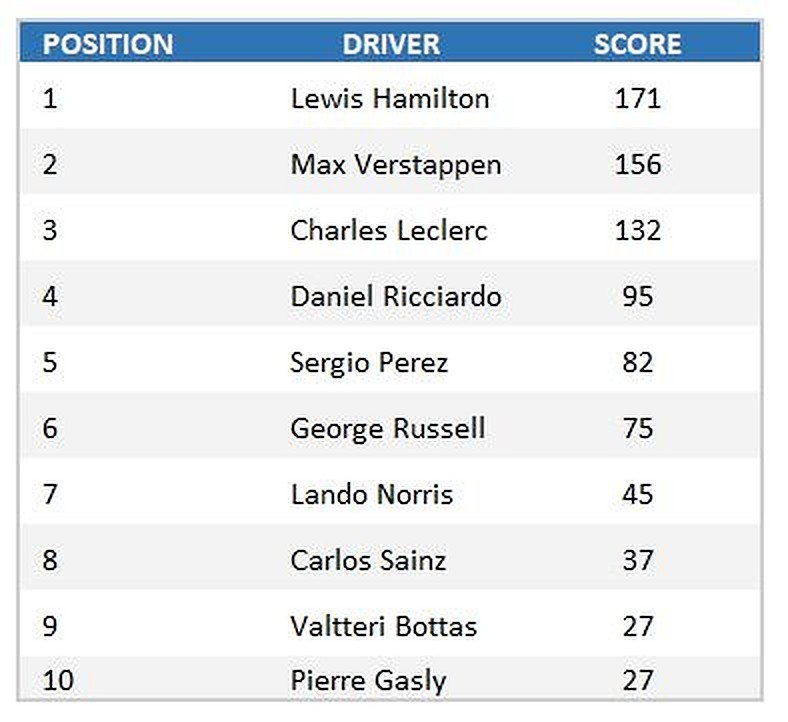Select the score cell showing 156
This screenshot has width=788, height=722.
638,165
